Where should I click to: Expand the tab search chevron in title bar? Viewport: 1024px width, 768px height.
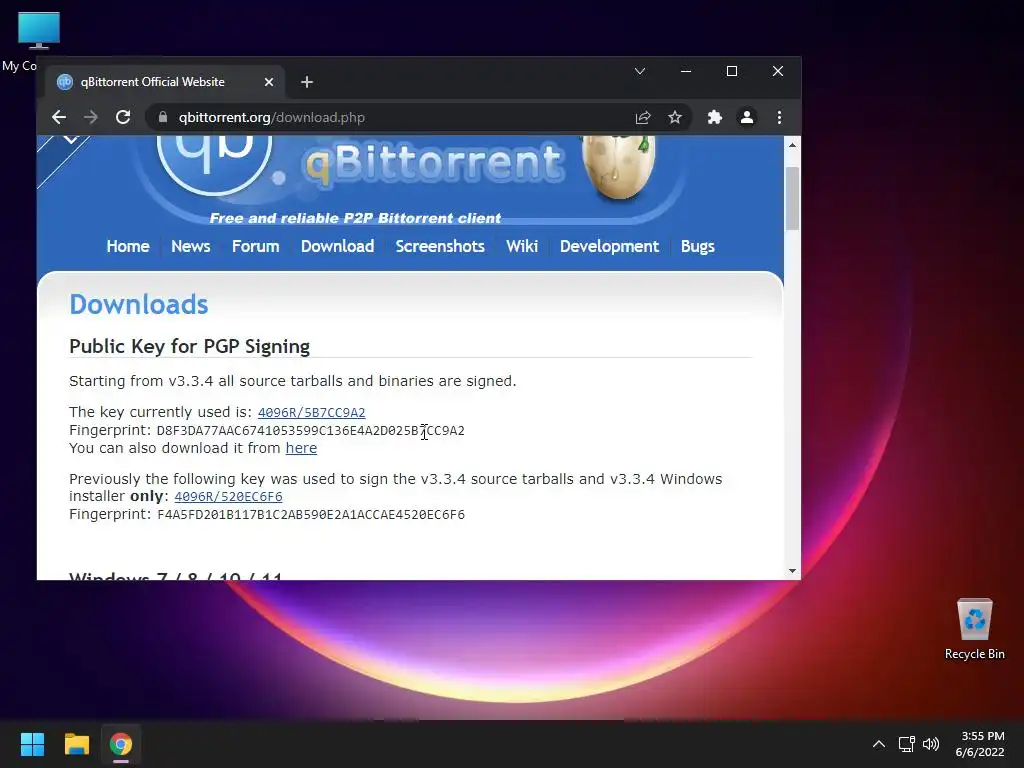point(640,71)
